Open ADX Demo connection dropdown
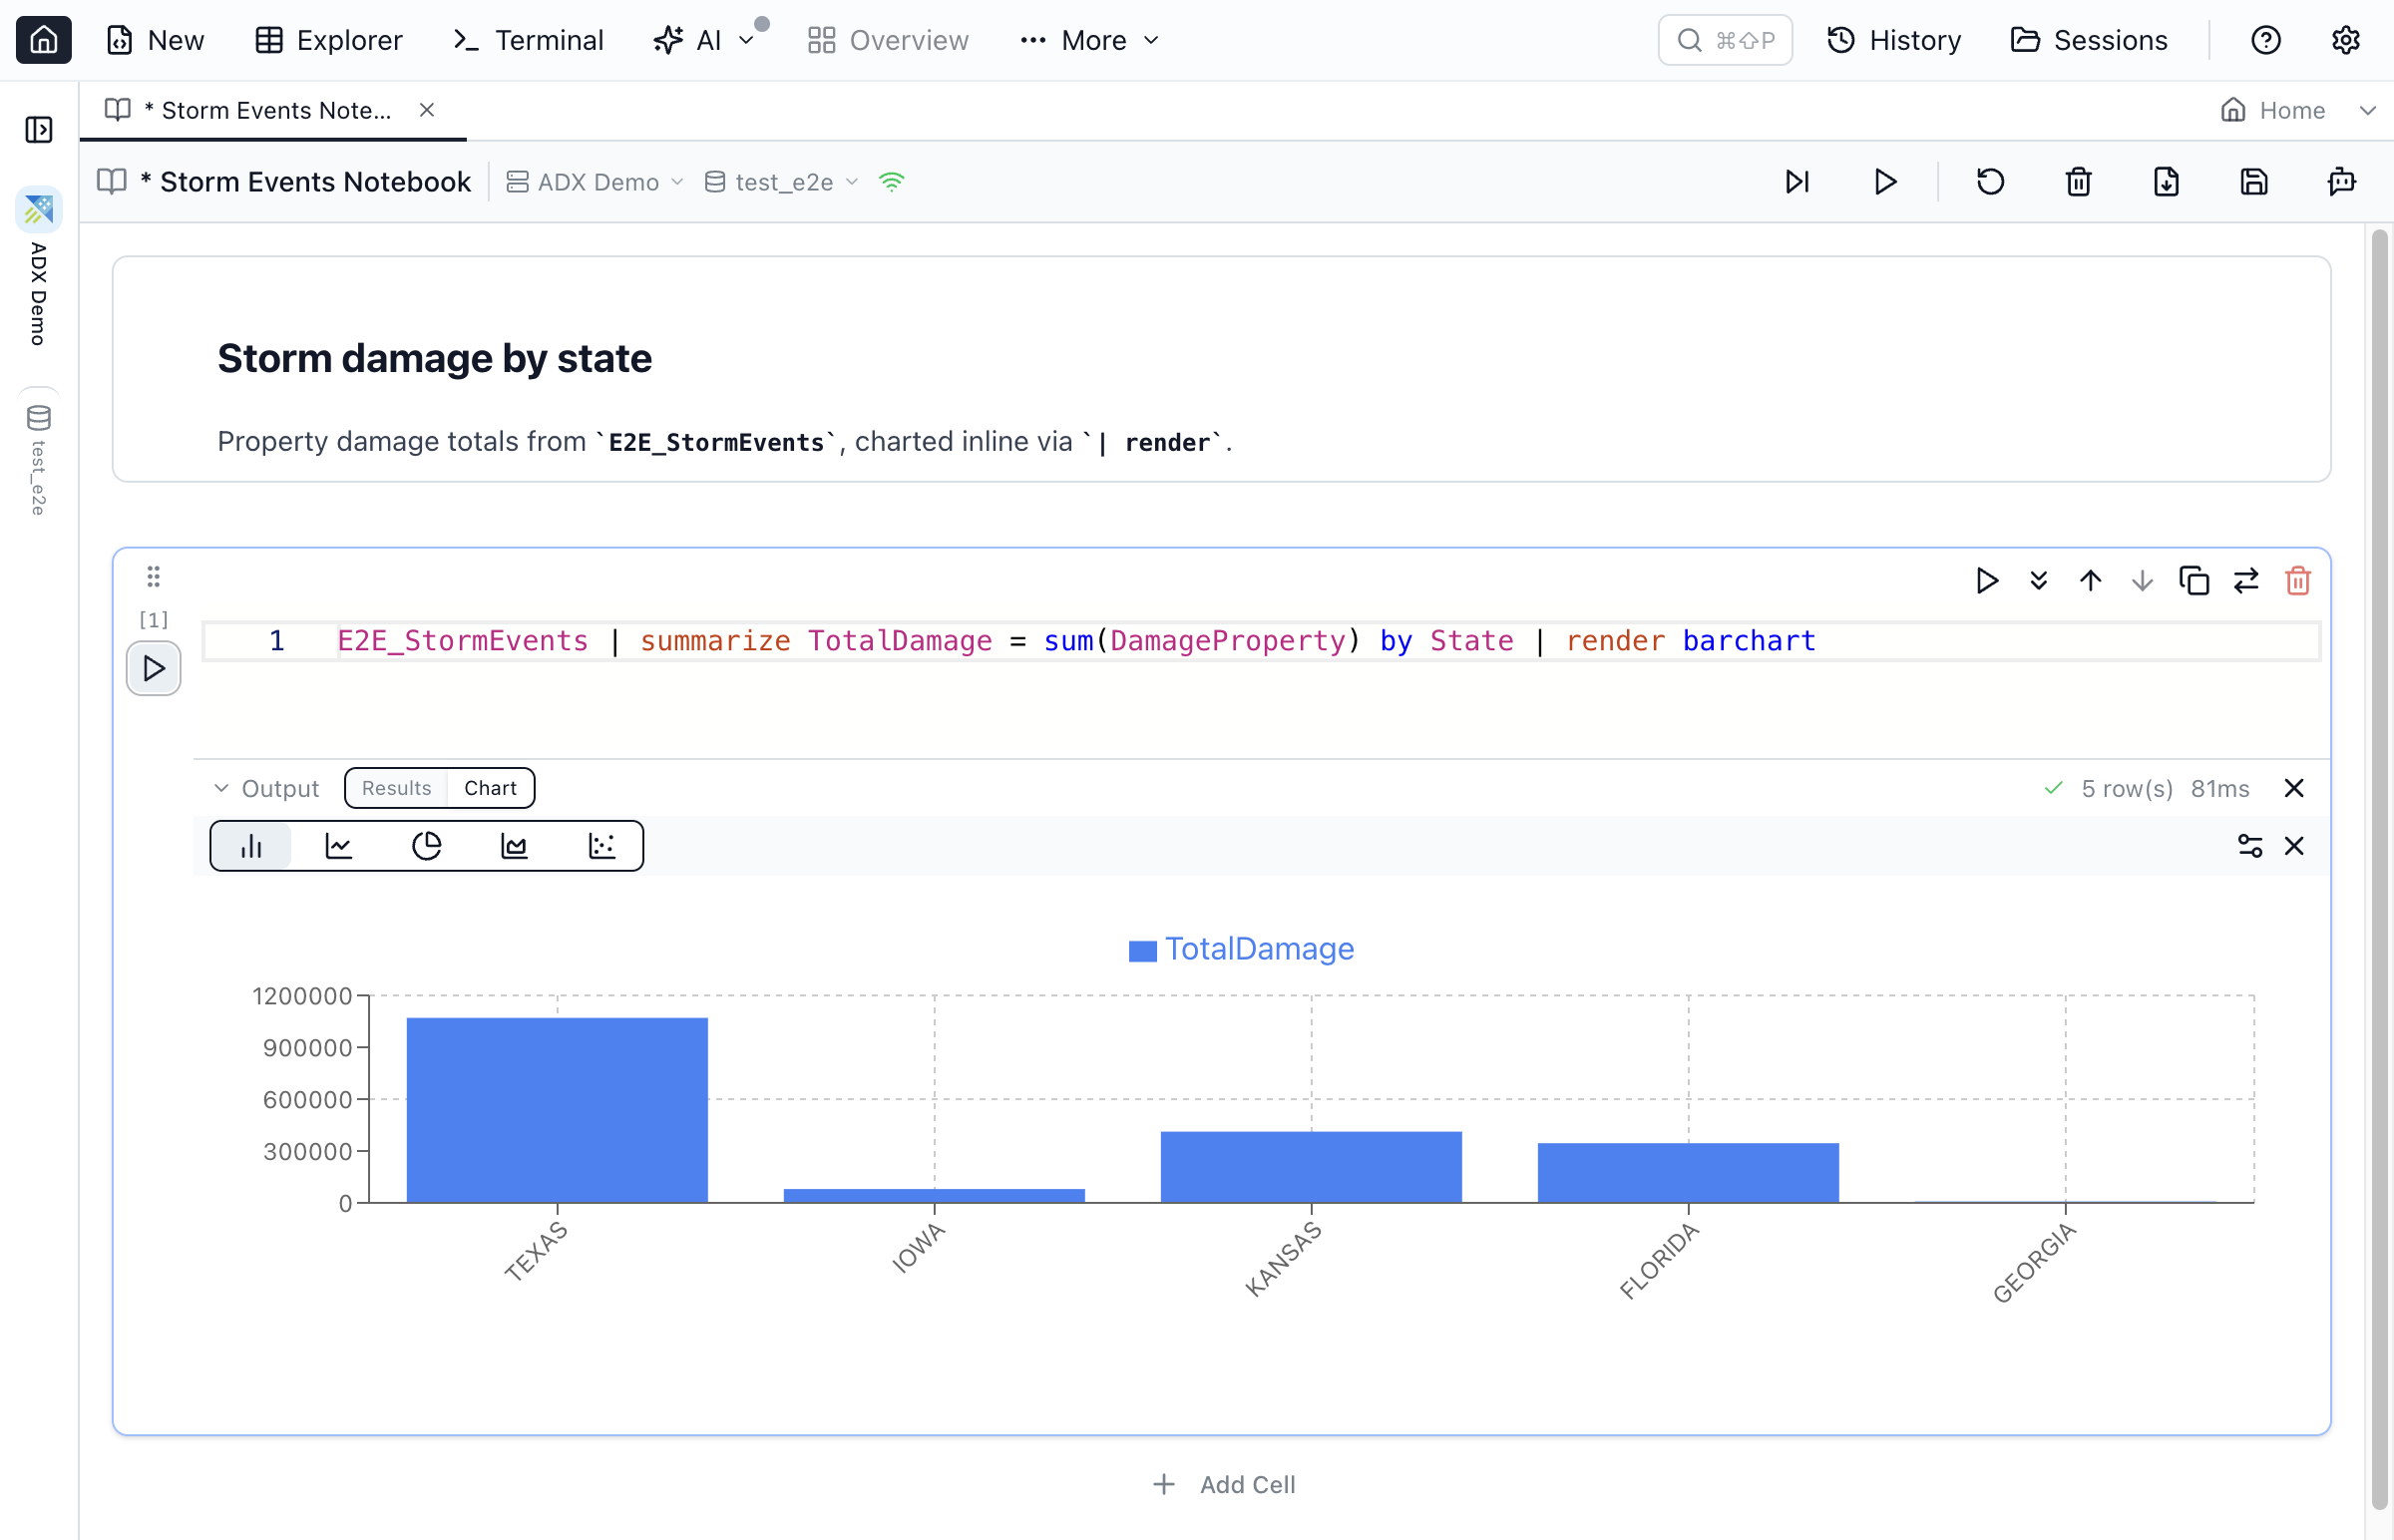Image resolution: width=2394 pixels, height=1540 pixels. tap(596, 182)
